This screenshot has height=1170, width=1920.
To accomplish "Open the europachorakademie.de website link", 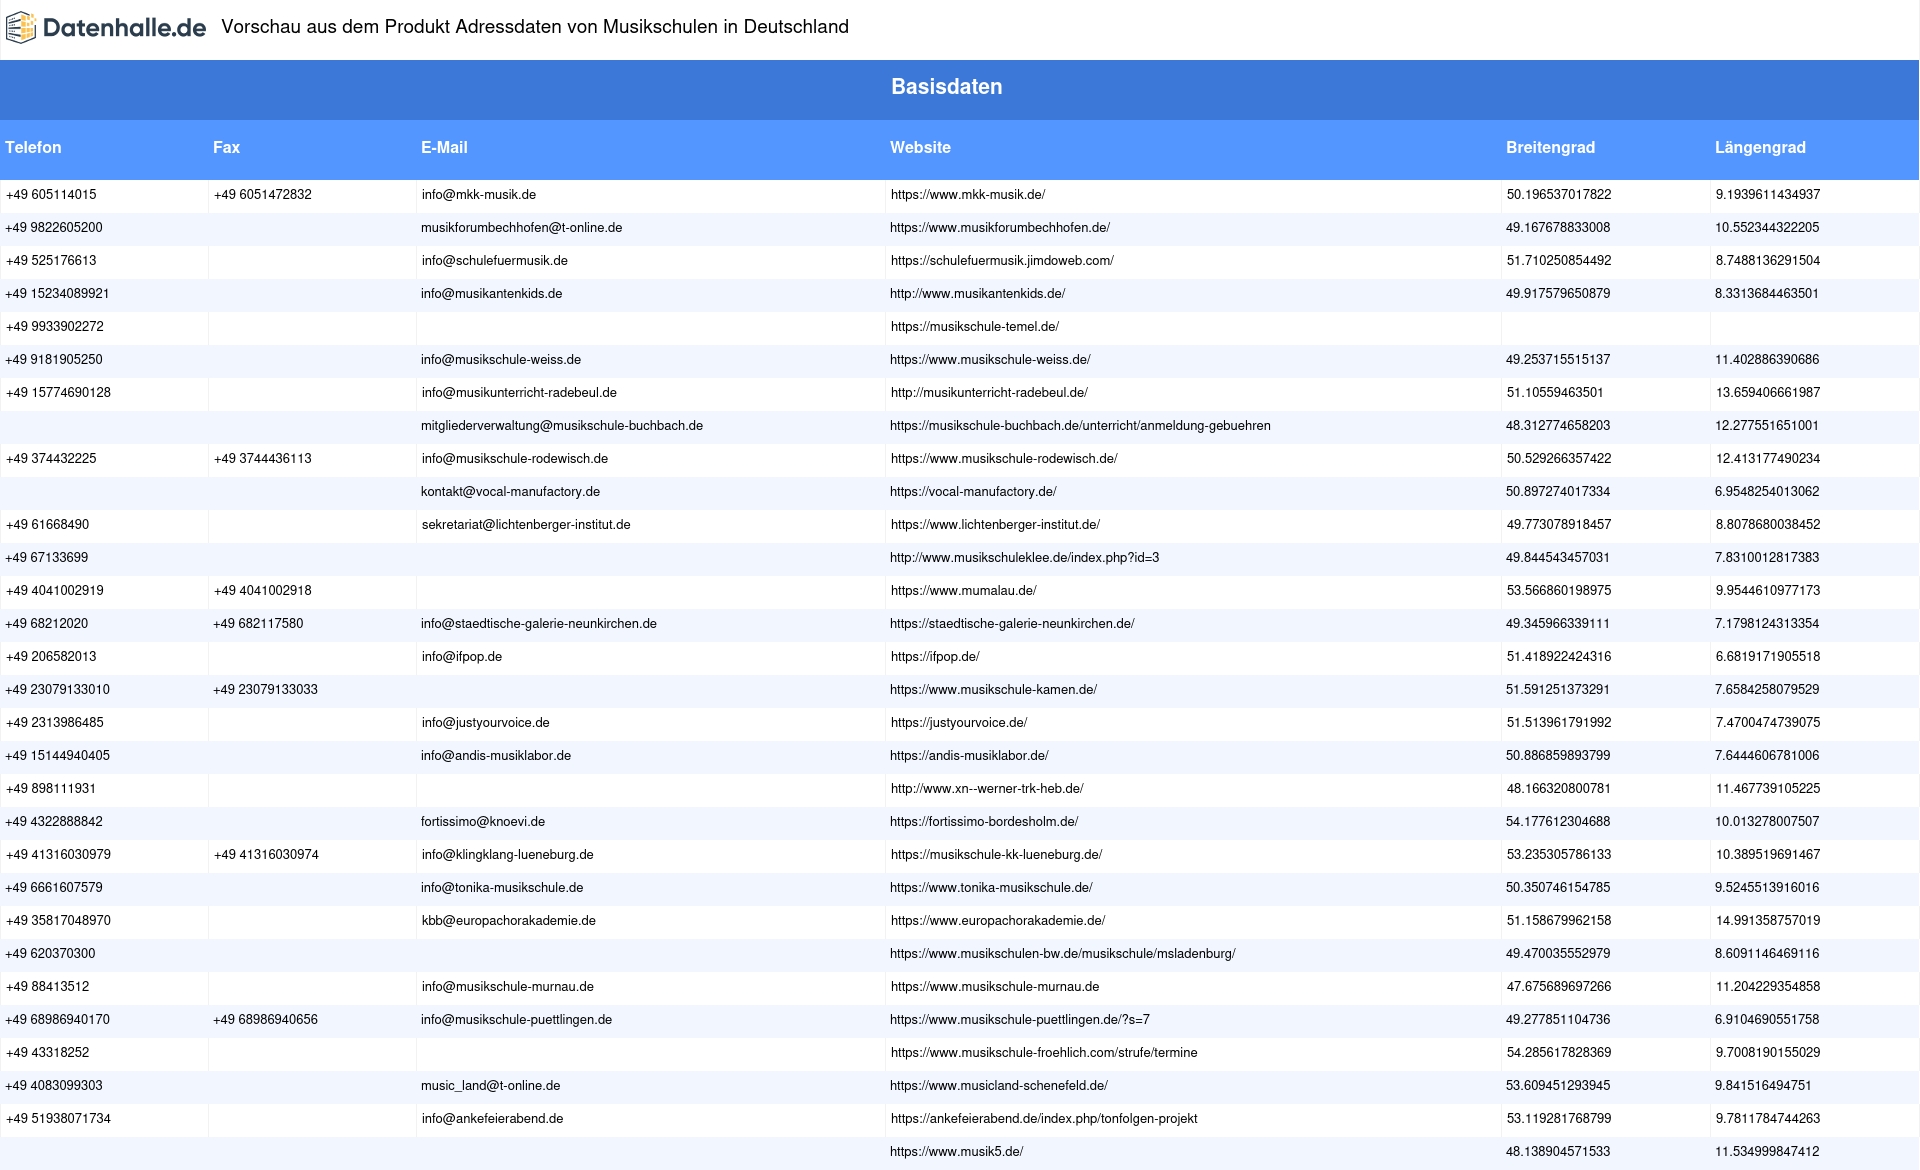I will [998, 921].
